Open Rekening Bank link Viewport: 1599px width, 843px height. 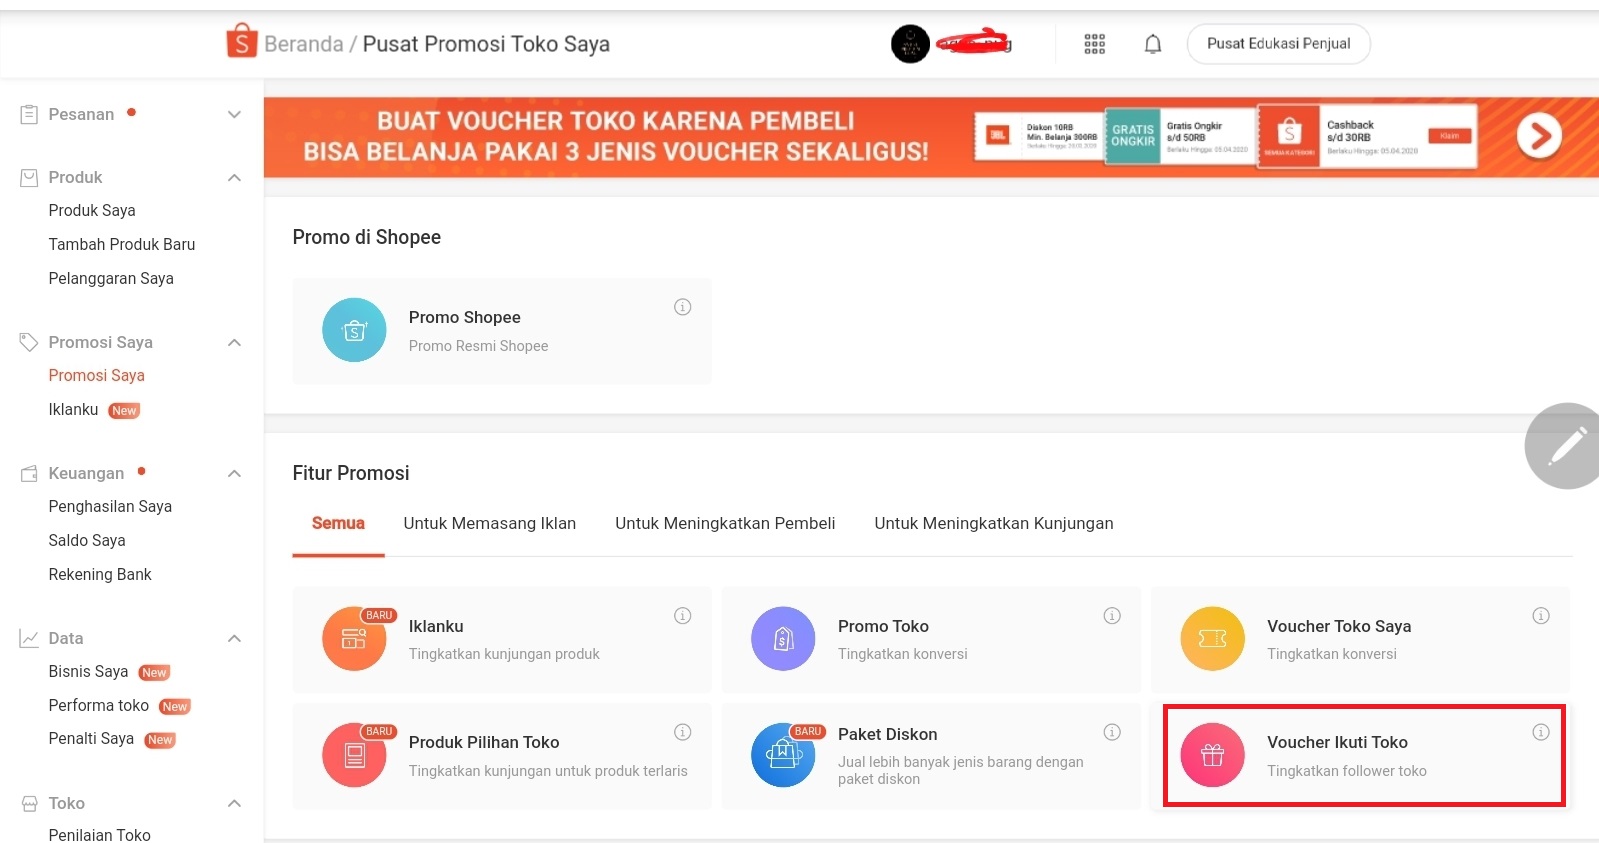[100, 574]
